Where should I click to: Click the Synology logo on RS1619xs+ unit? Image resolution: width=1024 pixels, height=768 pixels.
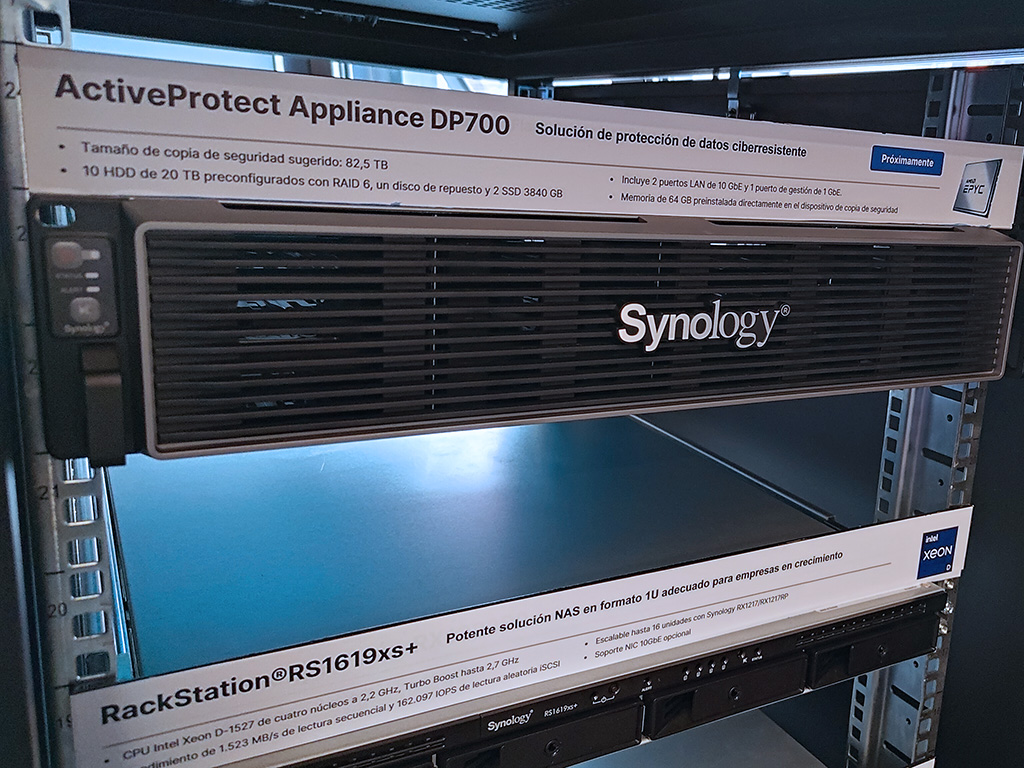[510, 720]
